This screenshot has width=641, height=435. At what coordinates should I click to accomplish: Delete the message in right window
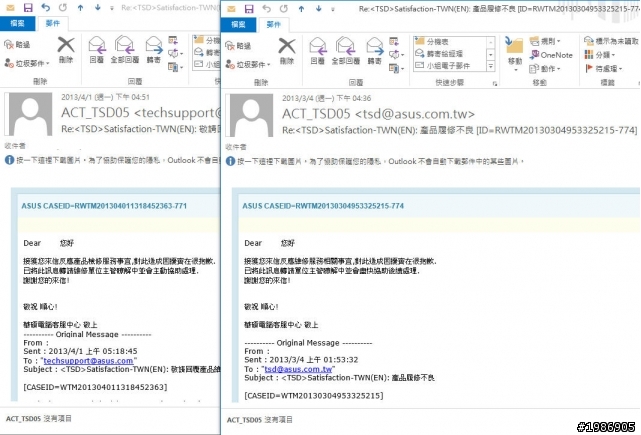pyautogui.click(x=287, y=52)
